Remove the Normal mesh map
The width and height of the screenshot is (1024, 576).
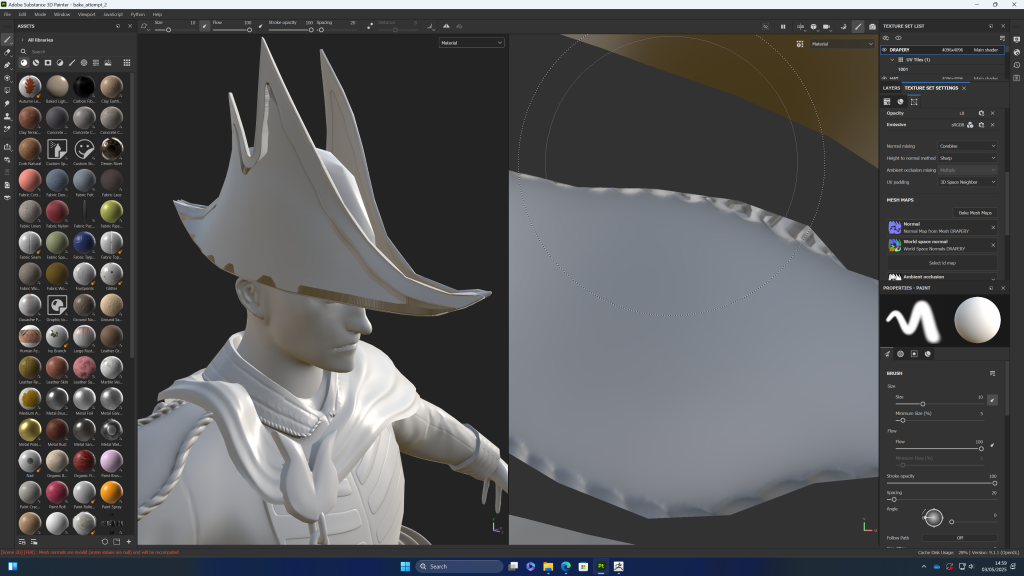pos(992,227)
